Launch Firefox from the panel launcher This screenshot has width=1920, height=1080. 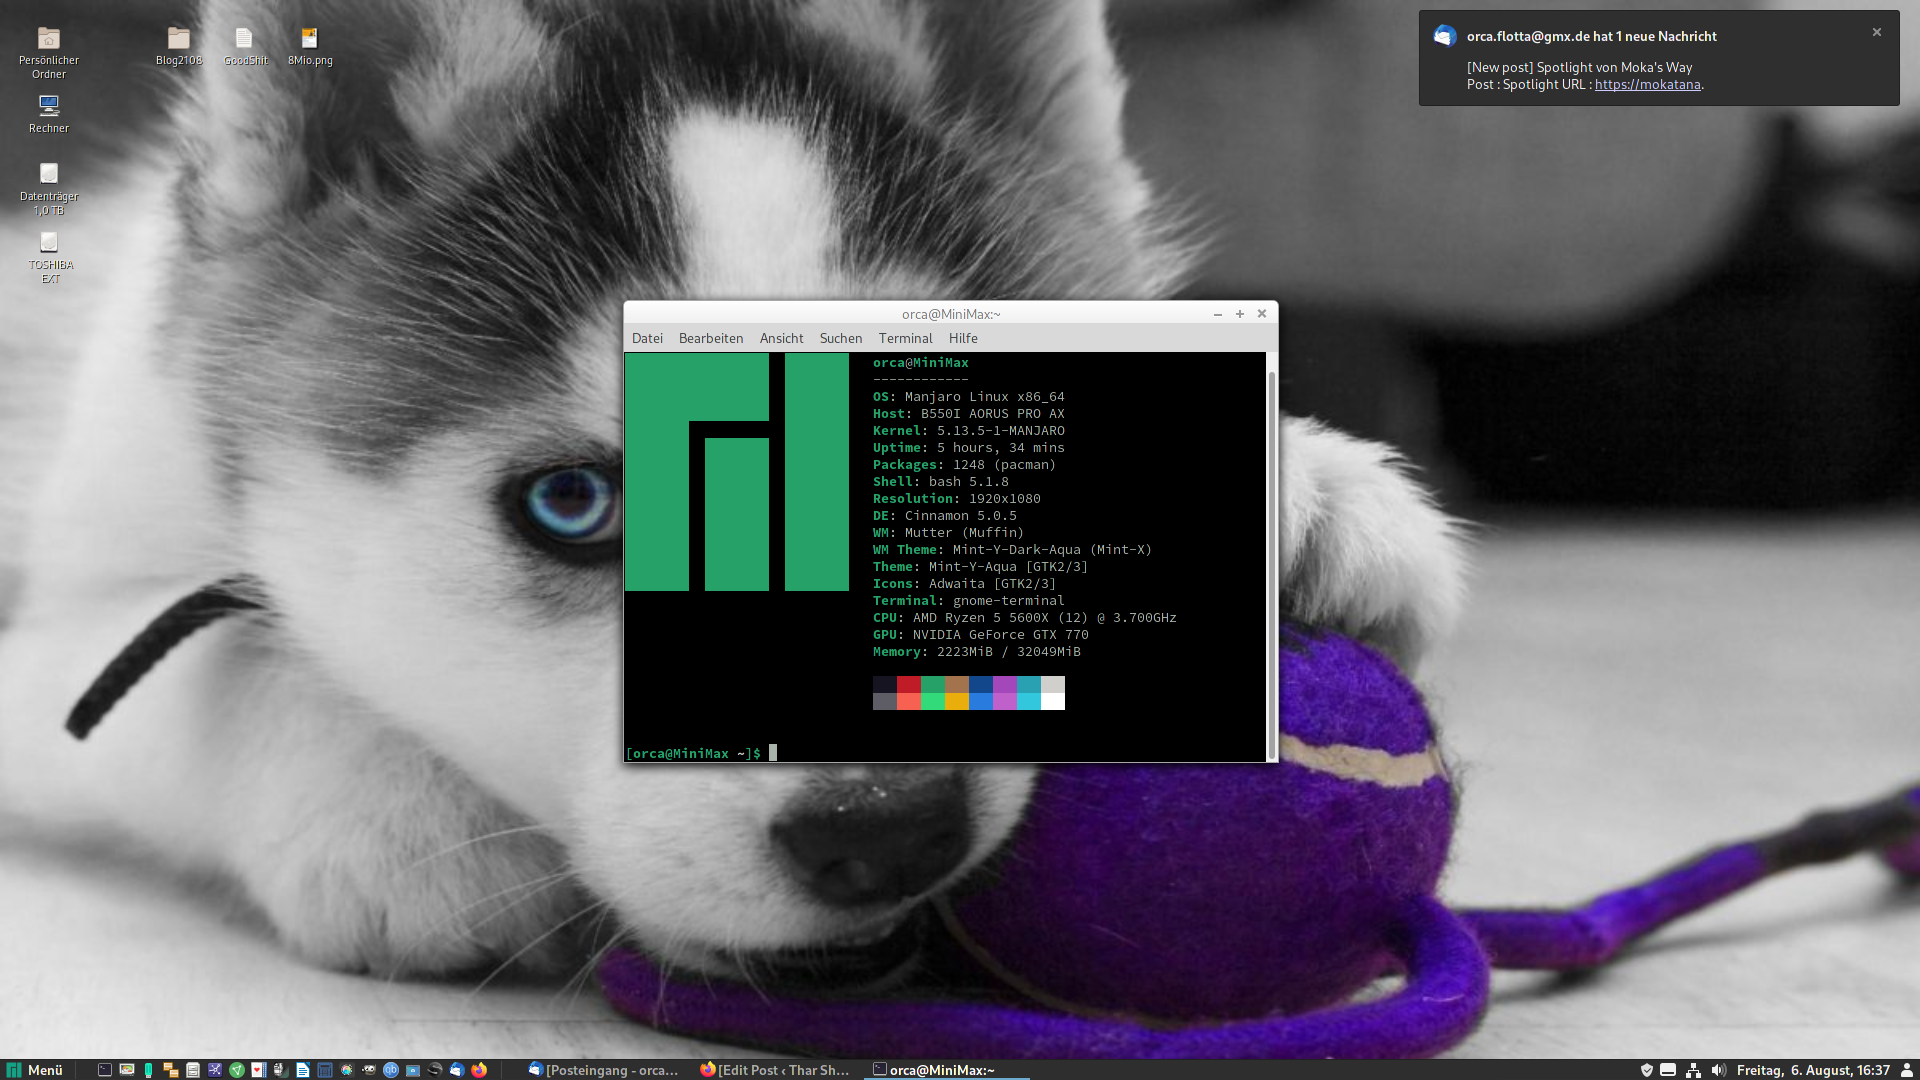479,1070
